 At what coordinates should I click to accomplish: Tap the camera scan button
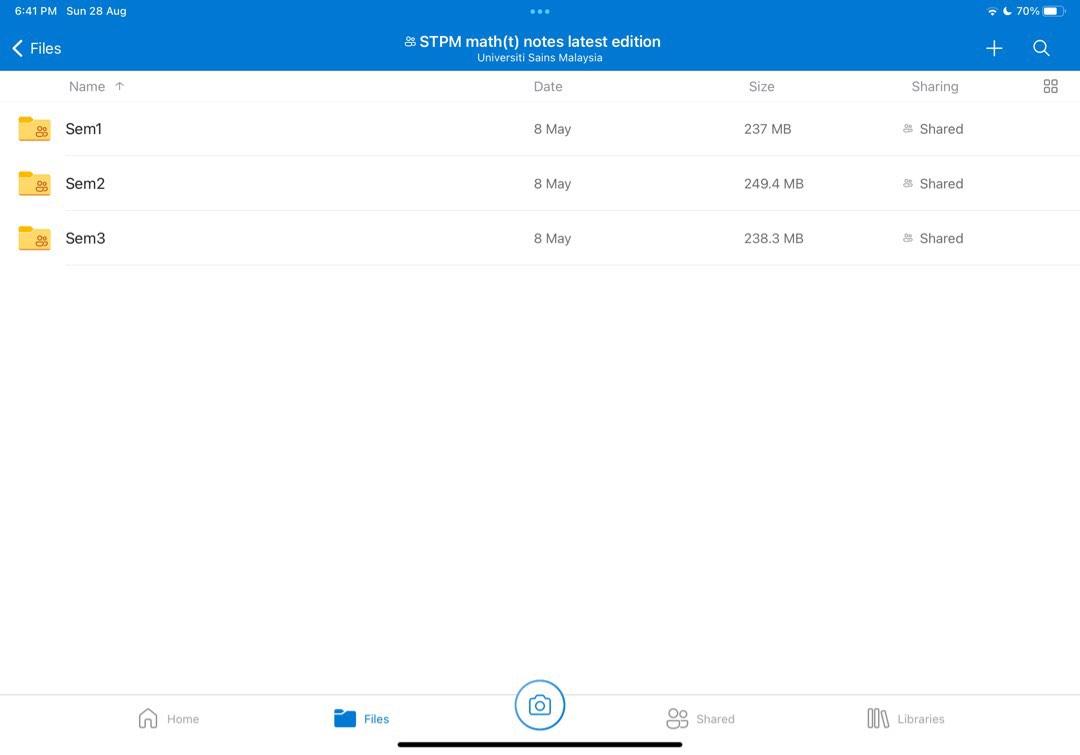point(540,706)
